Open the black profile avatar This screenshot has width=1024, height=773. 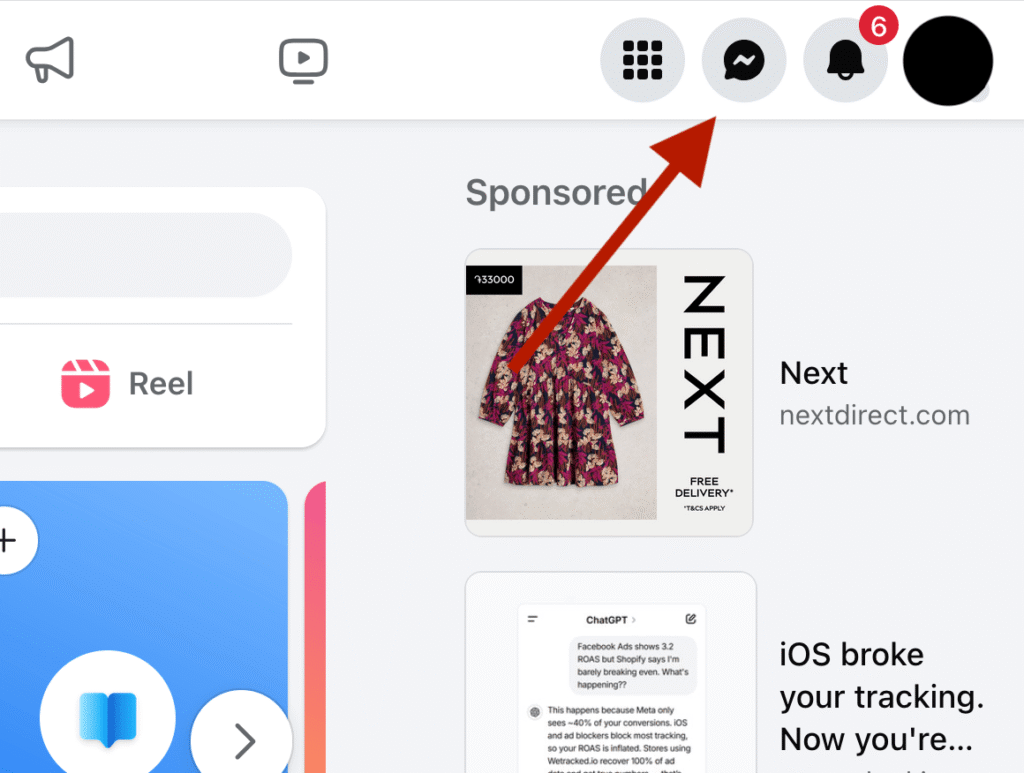948,61
